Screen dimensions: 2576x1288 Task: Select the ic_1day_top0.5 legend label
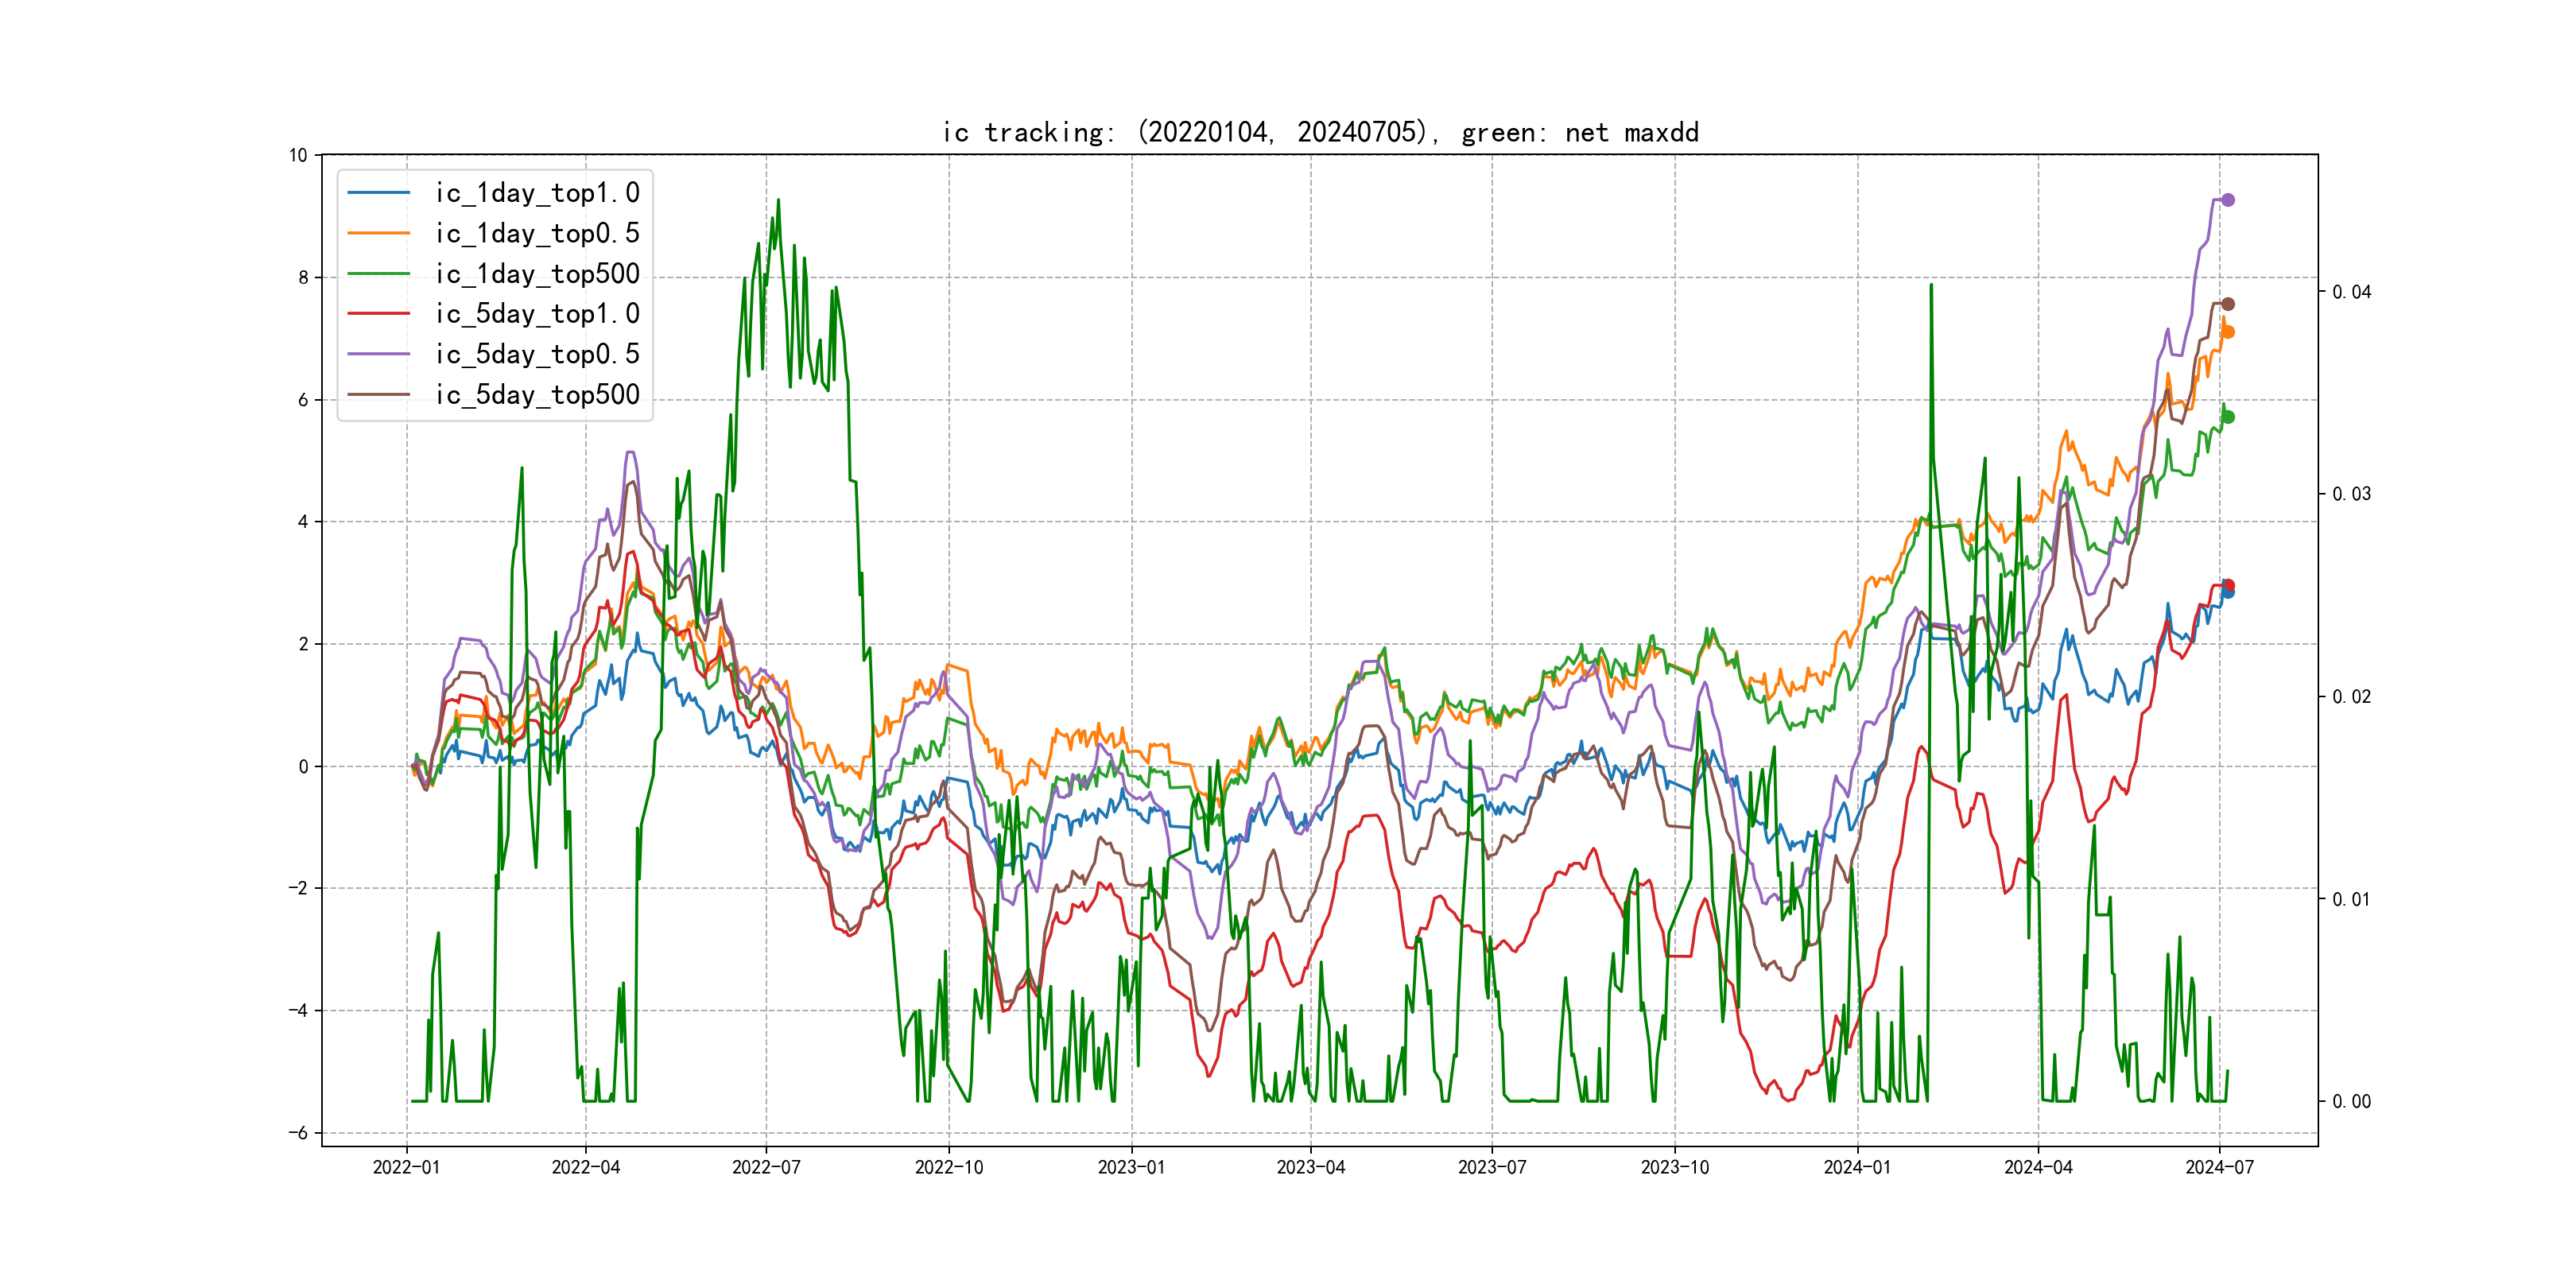(537, 233)
